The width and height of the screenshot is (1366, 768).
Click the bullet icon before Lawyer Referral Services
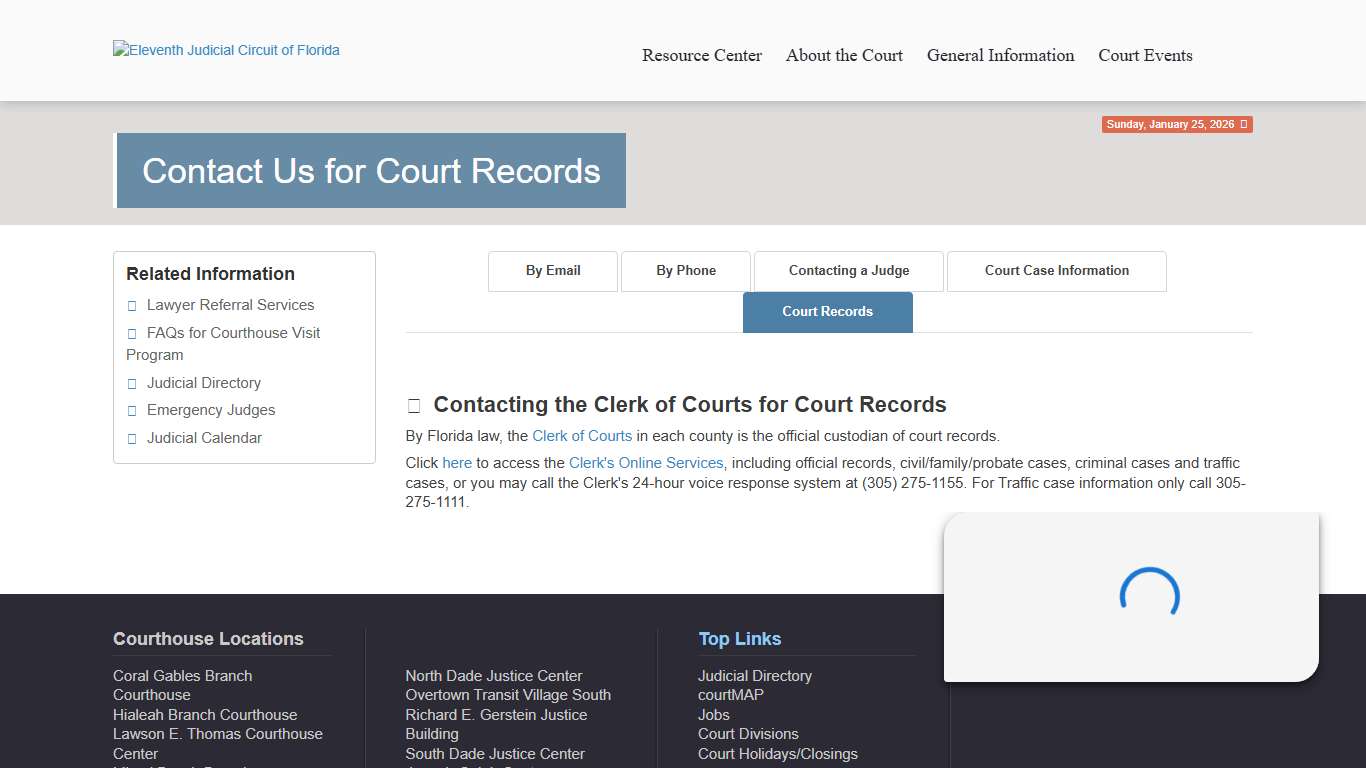tap(132, 304)
